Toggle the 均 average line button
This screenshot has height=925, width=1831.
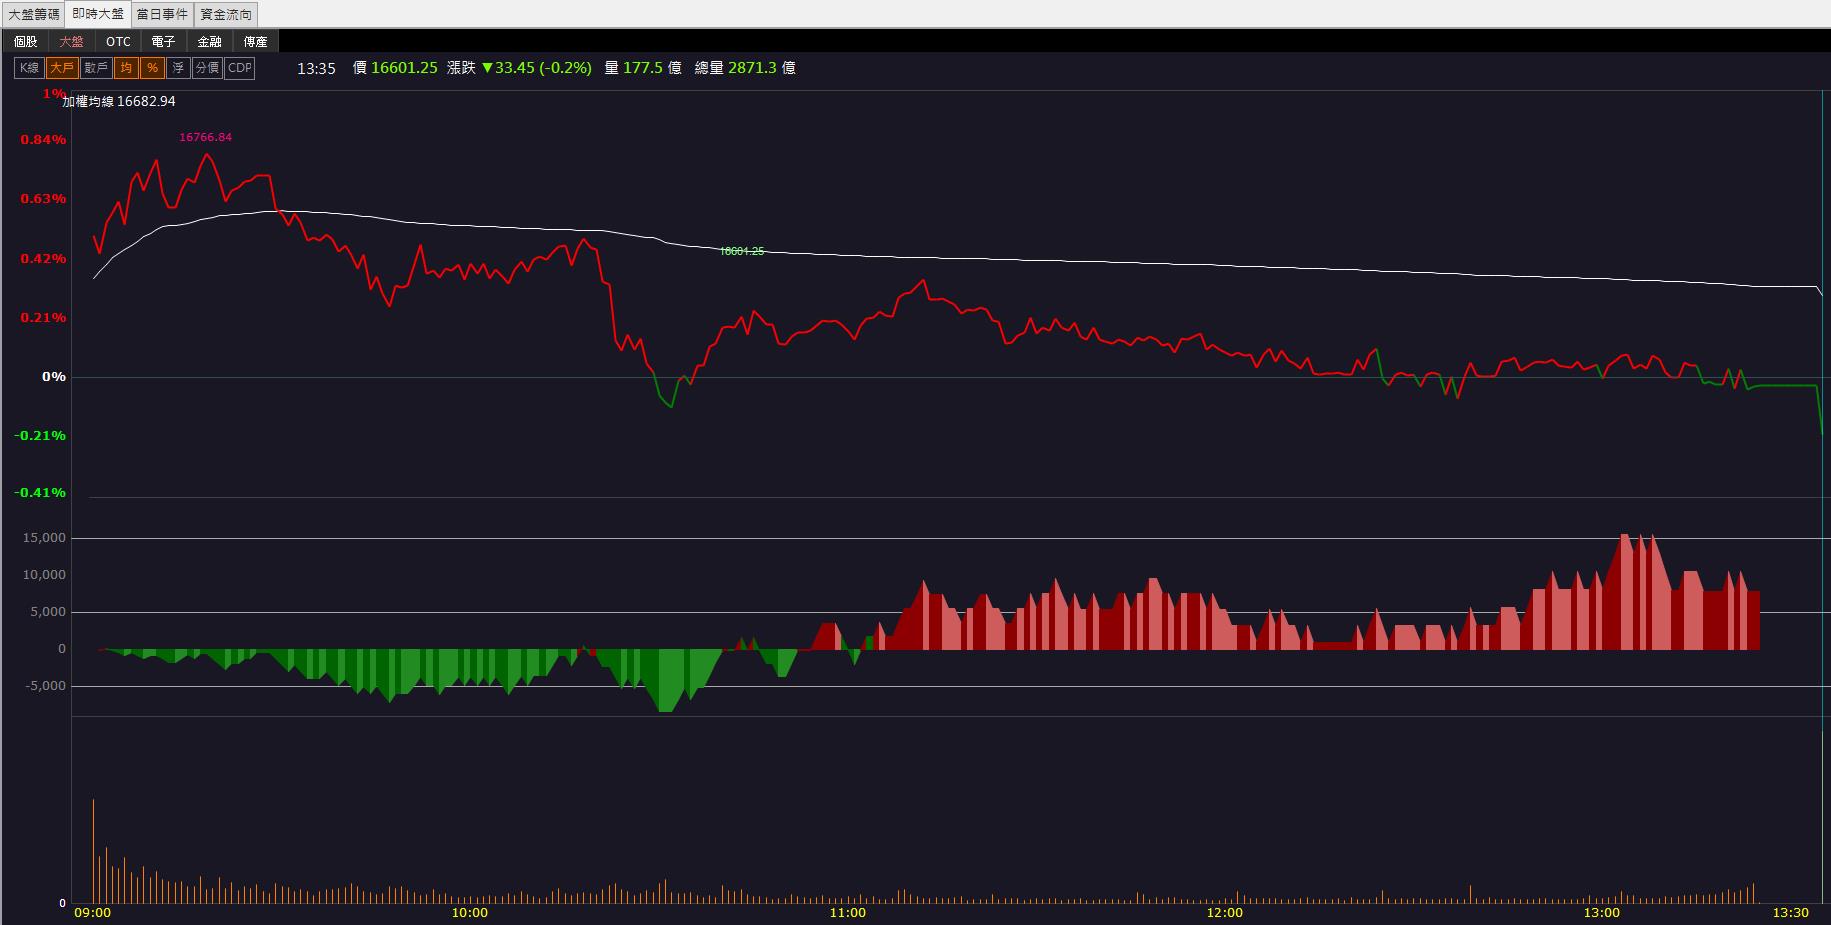point(126,68)
